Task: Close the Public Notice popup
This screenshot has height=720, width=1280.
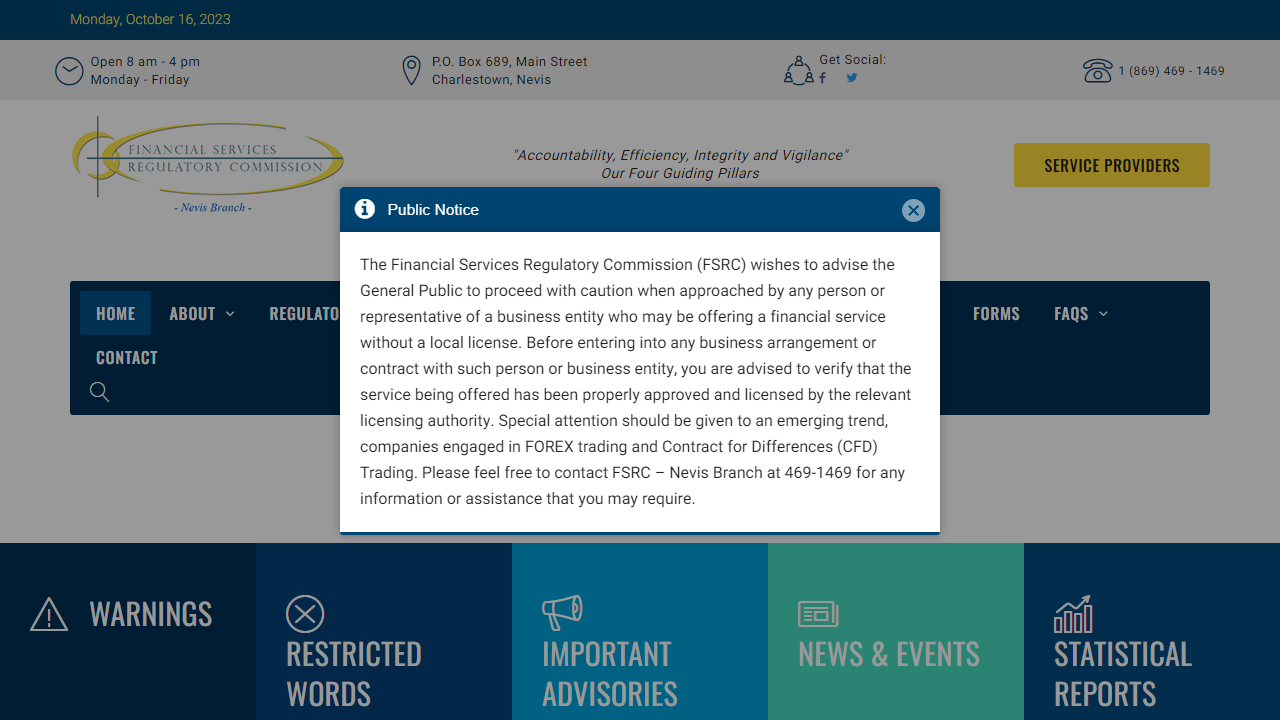Action: (912, 210)
